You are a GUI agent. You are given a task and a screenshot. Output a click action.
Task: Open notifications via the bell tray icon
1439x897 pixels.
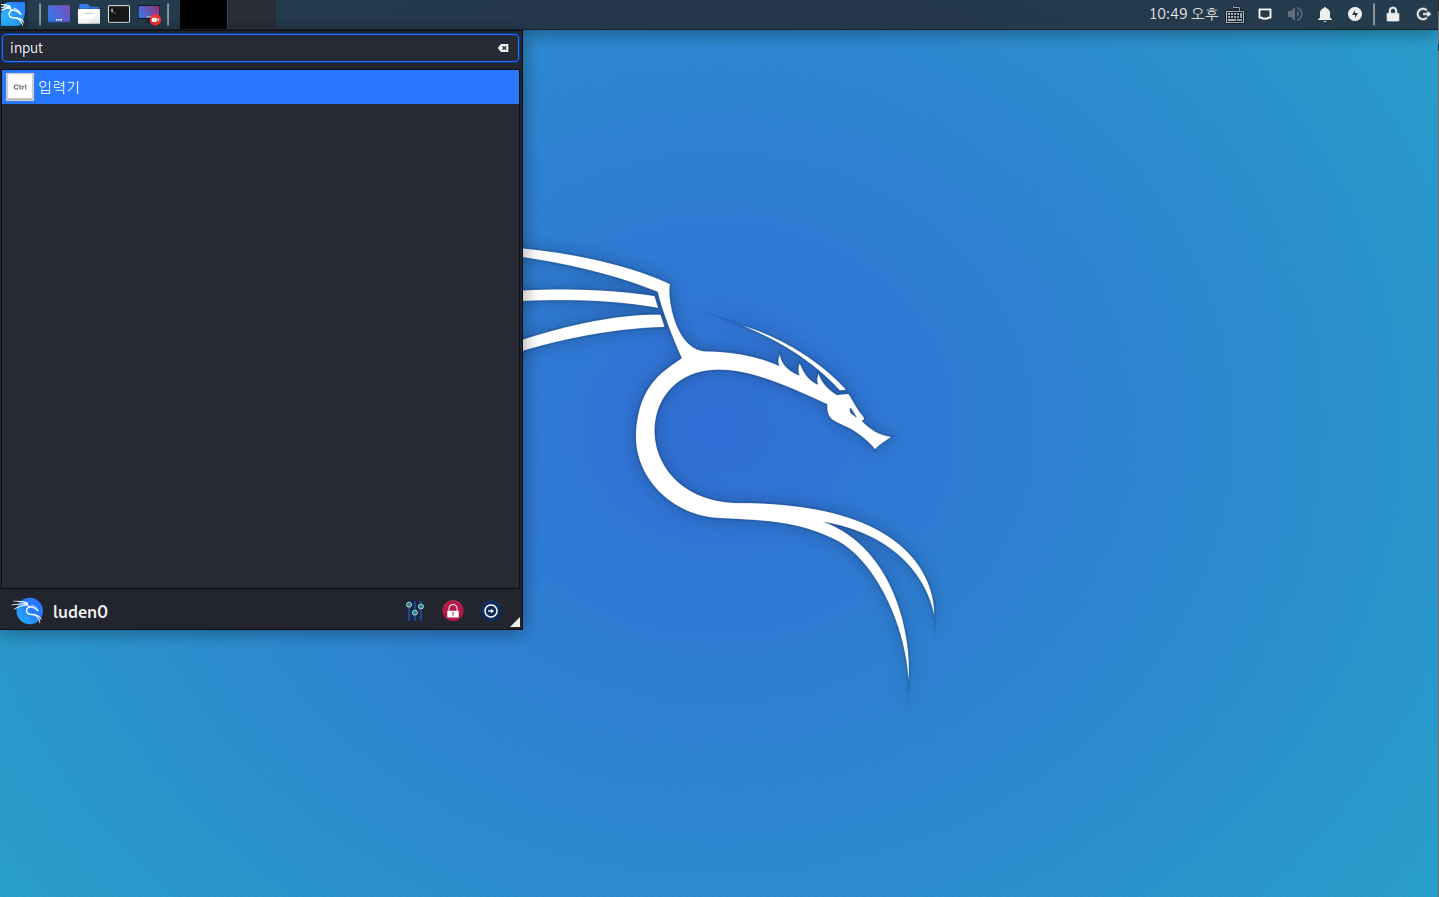pyautogui.click(x=1325, y=14)
